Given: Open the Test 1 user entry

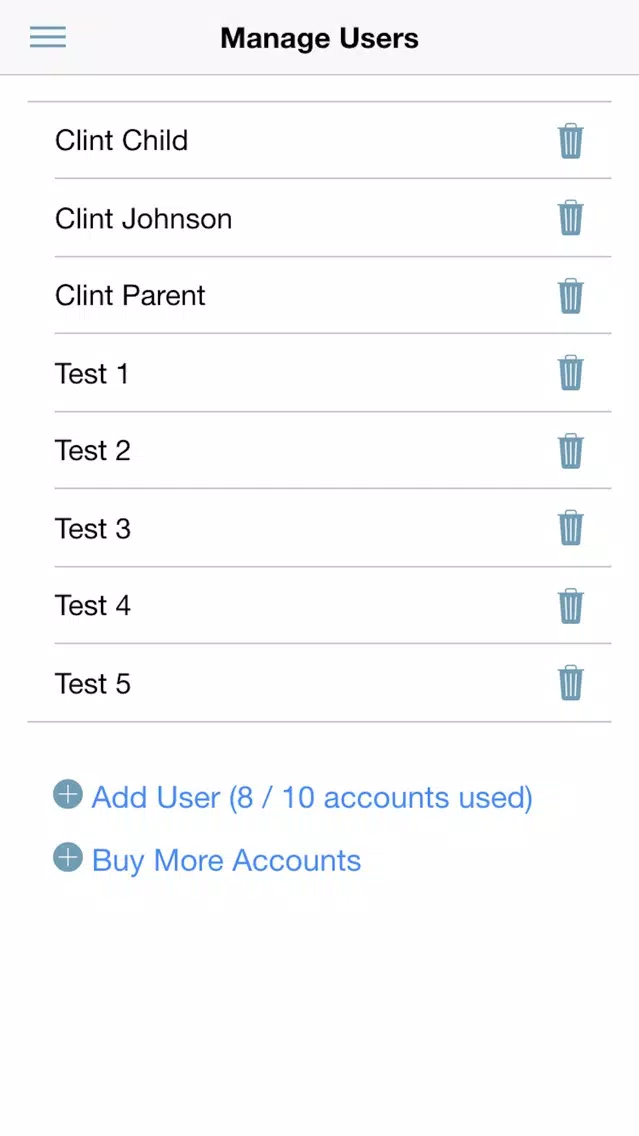Looking at the screenshot, I should tap(320, 372).
